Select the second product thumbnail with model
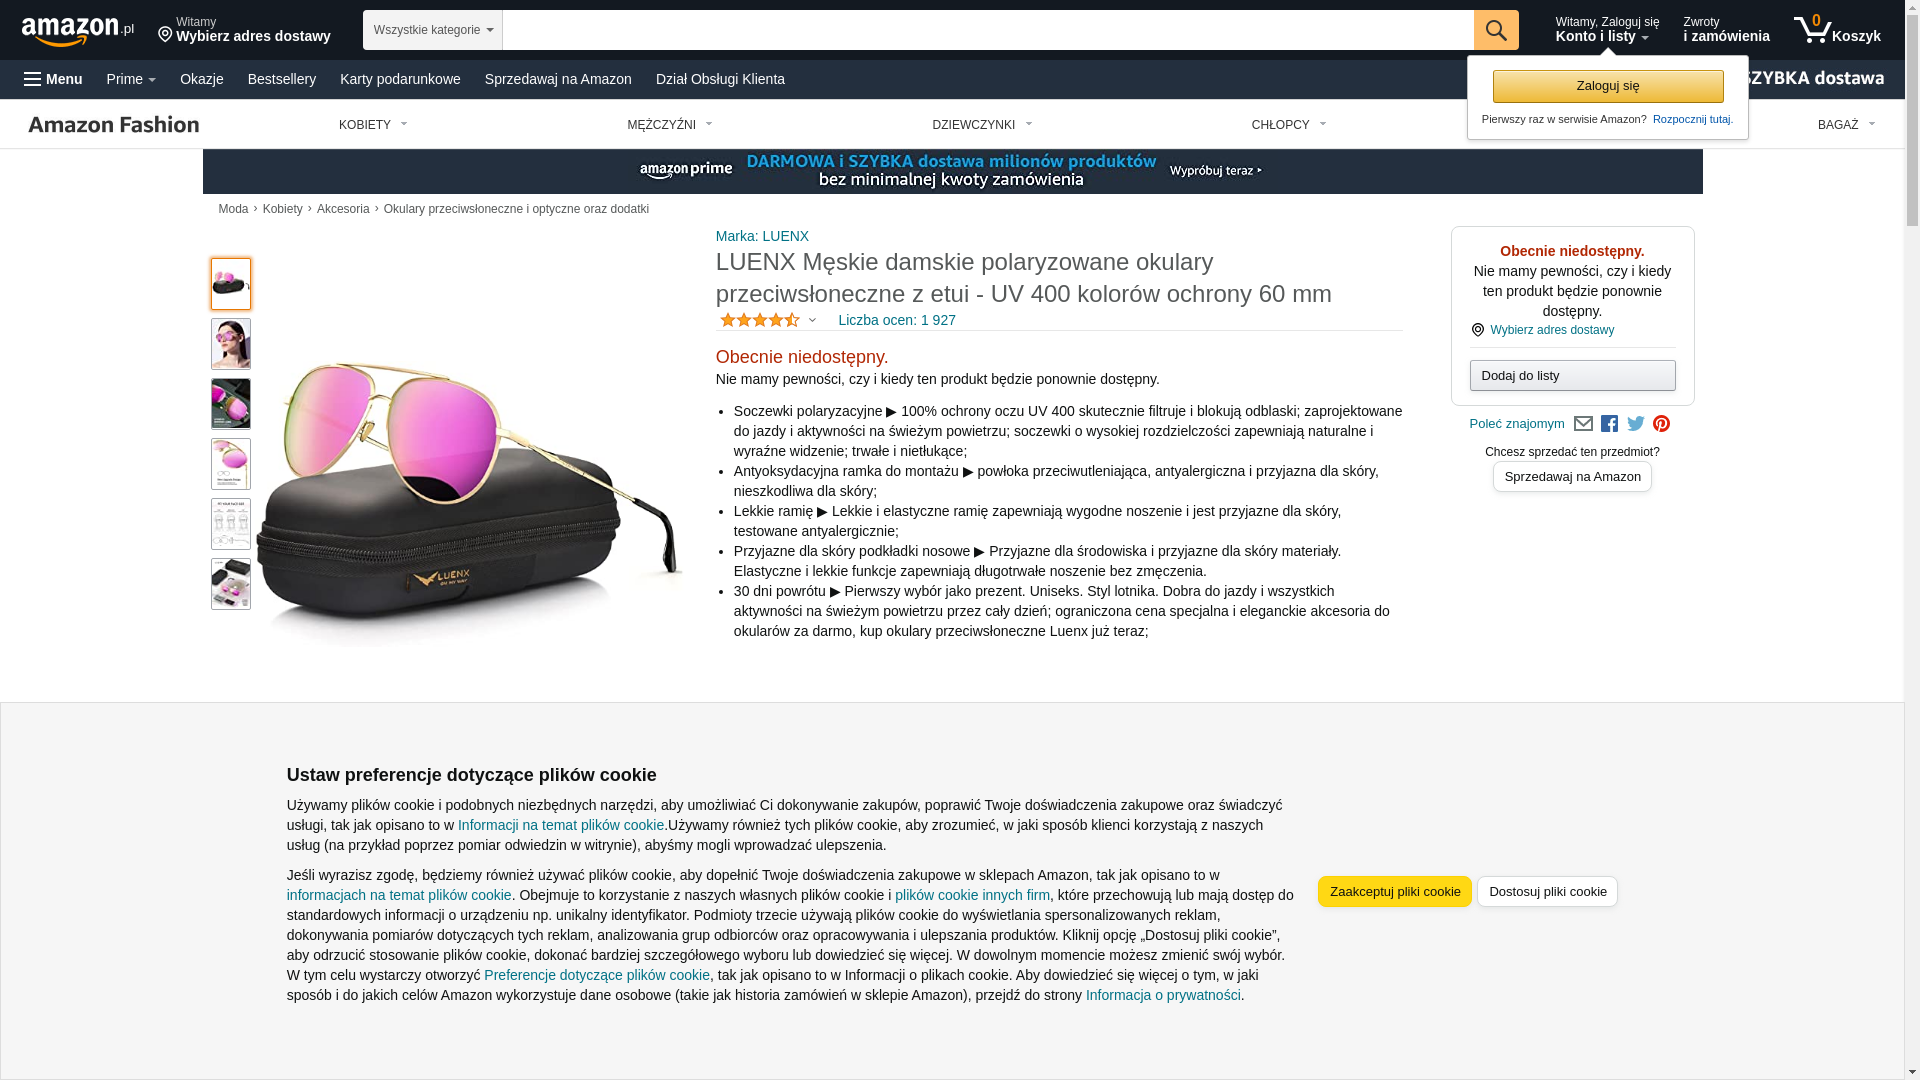1920x1080 pixels. point(231,344)
